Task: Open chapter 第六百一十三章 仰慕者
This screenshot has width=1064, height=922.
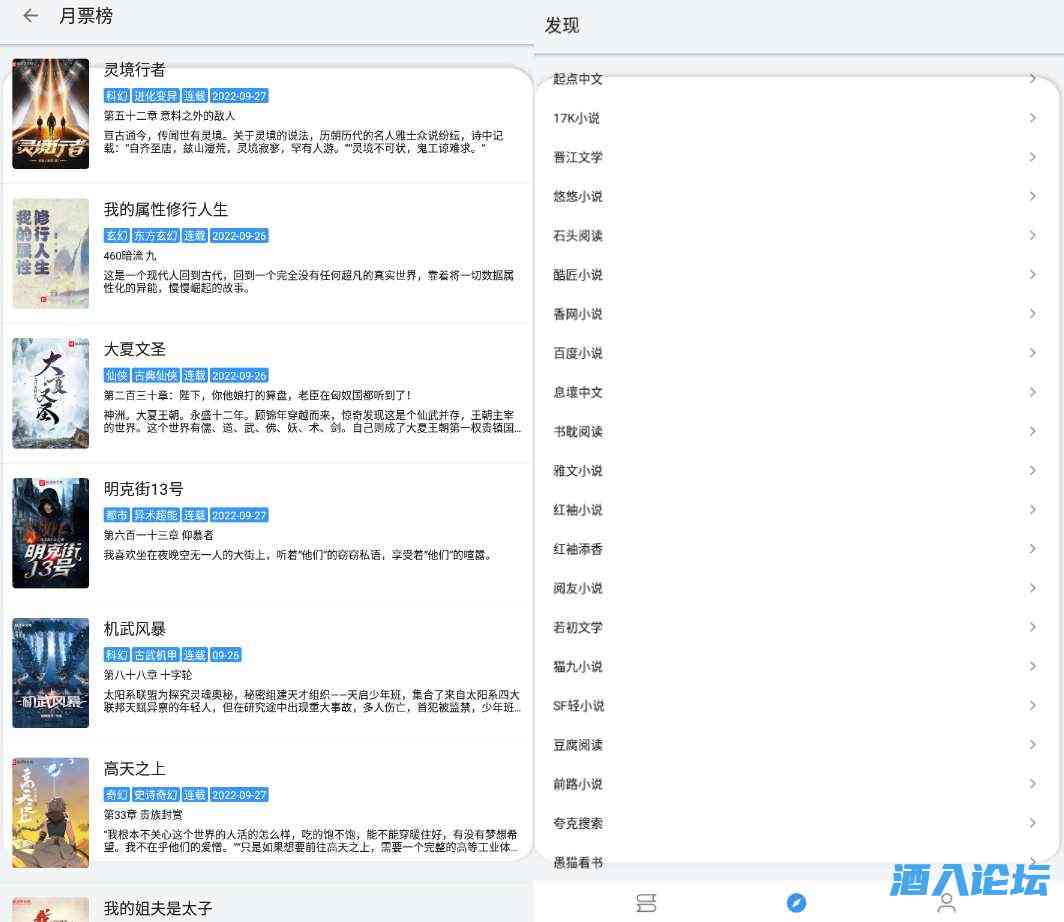Action: coord(159,535)
